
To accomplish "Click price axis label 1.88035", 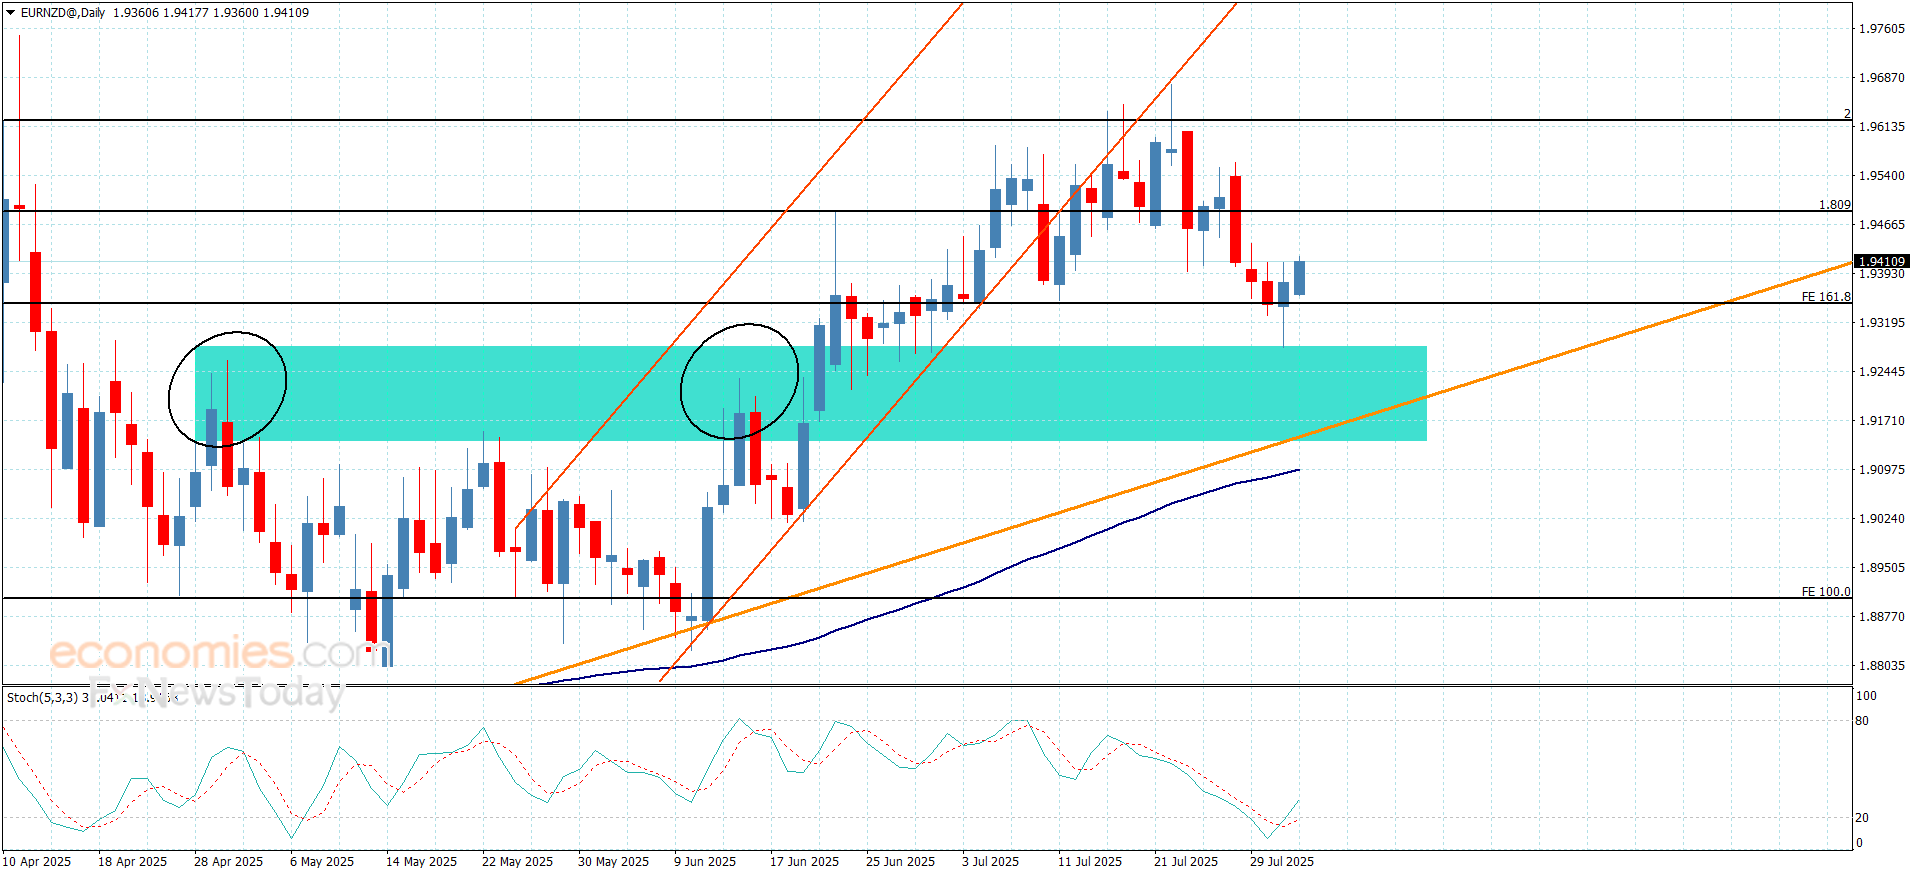I will click(1881, 666).
